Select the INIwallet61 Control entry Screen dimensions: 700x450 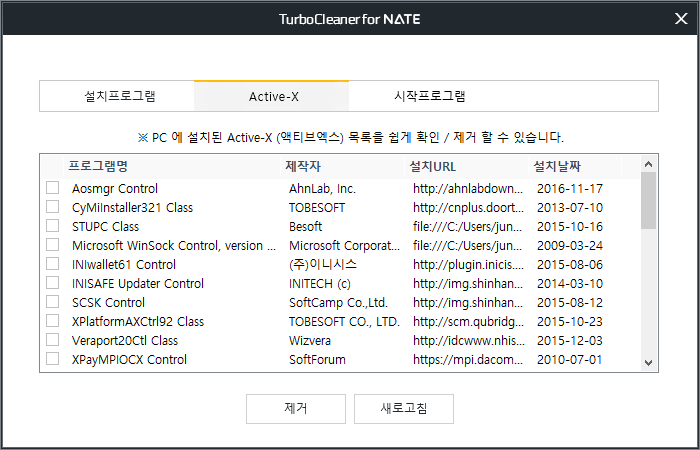[x=124, y=265]
